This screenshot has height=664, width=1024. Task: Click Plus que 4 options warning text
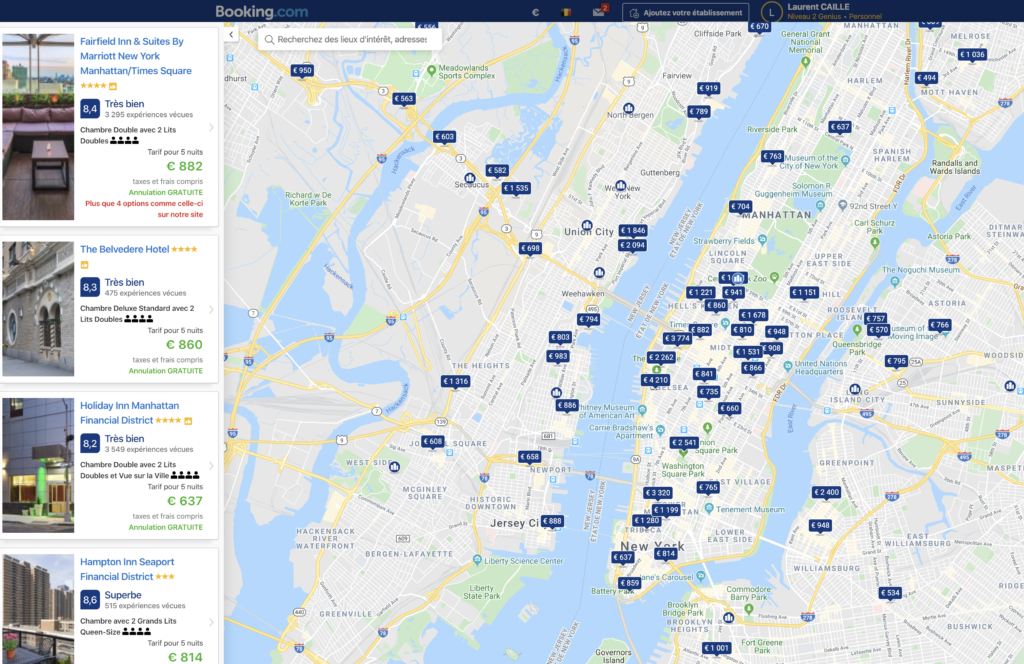point(144,209)
